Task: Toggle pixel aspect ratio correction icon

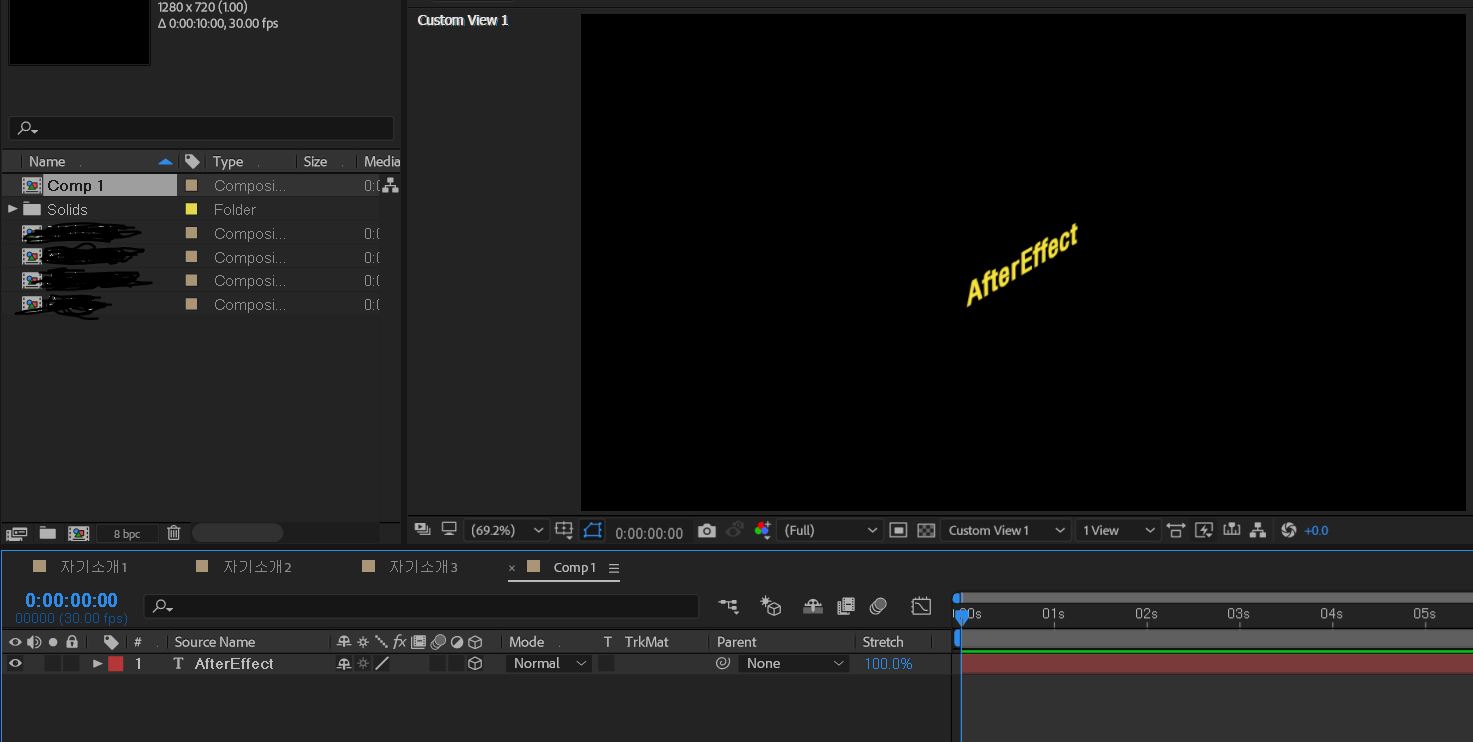Action: pos(1176,530)
